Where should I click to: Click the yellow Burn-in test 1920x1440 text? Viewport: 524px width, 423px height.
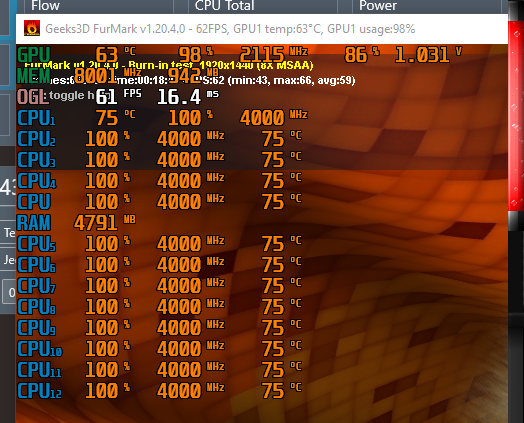[x=221, y=65]
